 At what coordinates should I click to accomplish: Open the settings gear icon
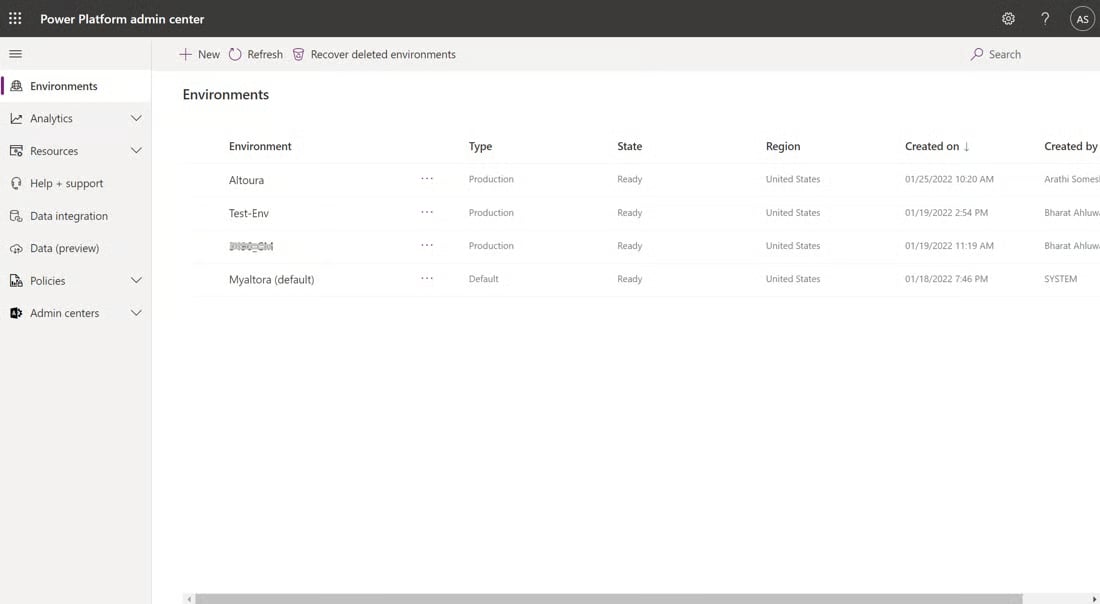(x=1008, y=19)
